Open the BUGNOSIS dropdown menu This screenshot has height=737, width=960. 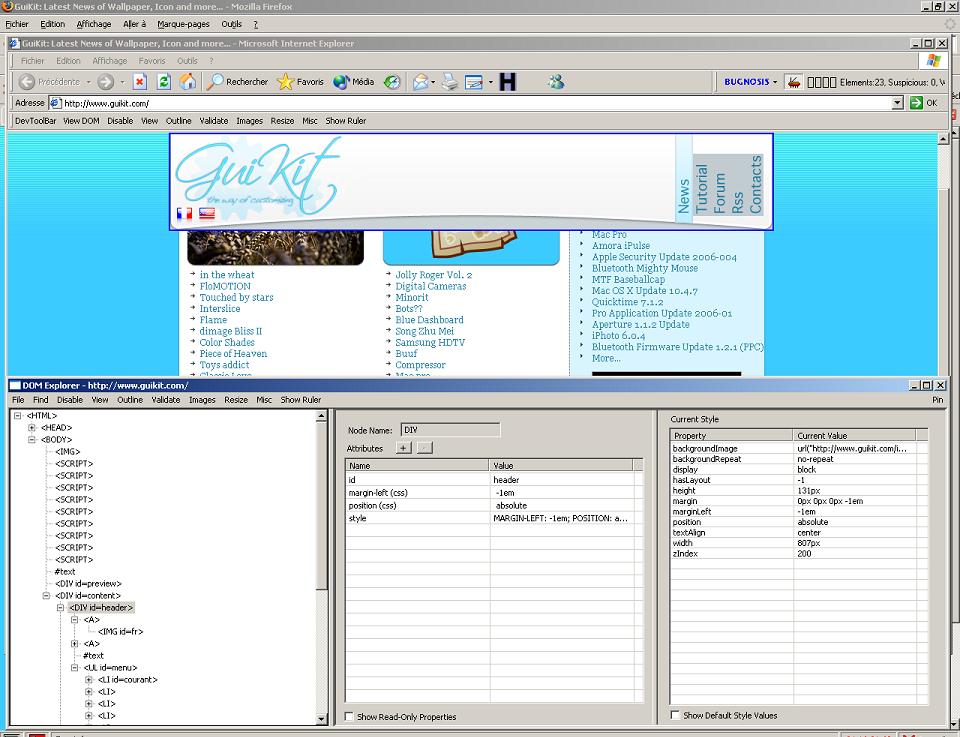coord(750,81)
